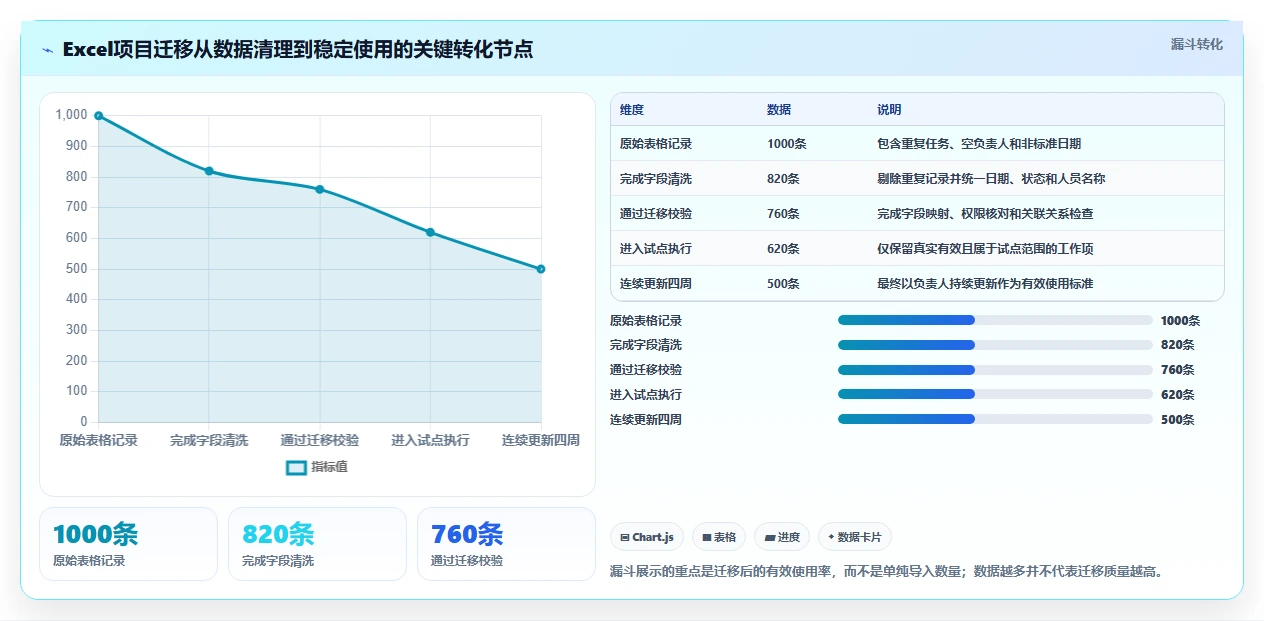The height and width of the screenshot is (621, 1264).
Task: Click the chart point for 完成字段清洗
Action: coord(209,171)
